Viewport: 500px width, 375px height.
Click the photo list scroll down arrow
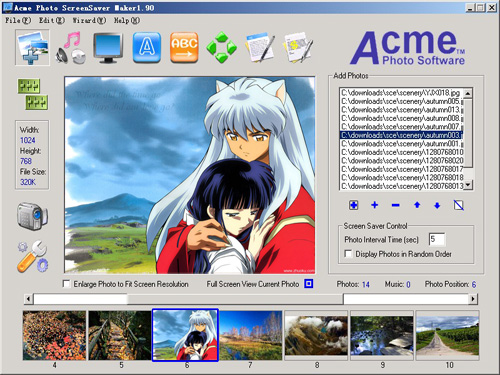tap(468, 185)
